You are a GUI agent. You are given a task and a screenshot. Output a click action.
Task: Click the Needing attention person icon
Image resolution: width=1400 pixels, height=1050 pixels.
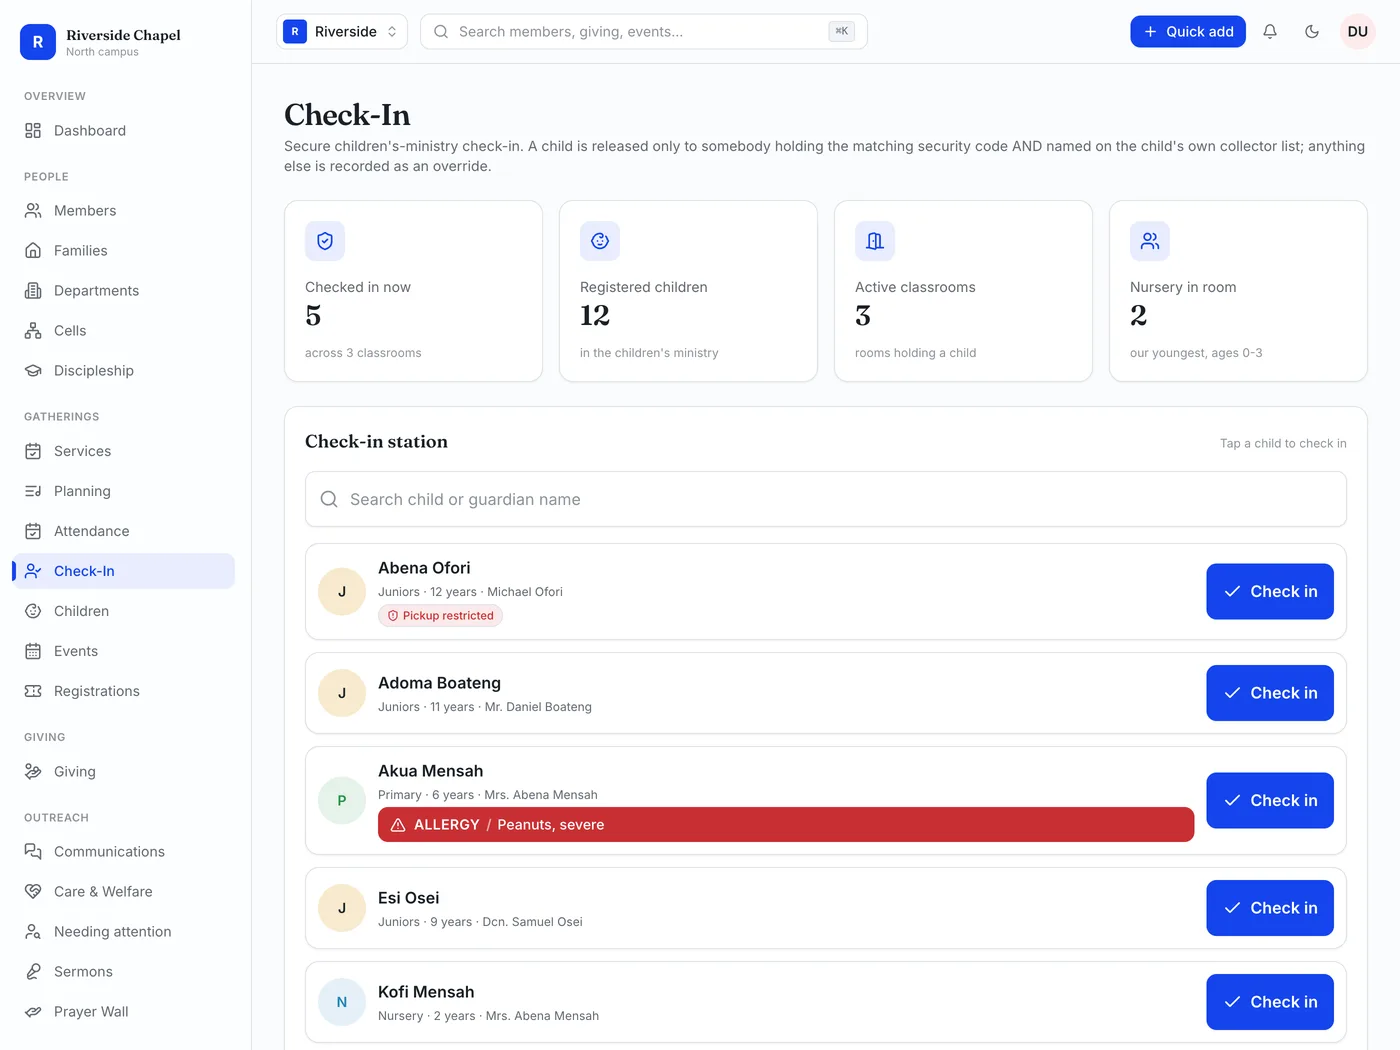33,932
